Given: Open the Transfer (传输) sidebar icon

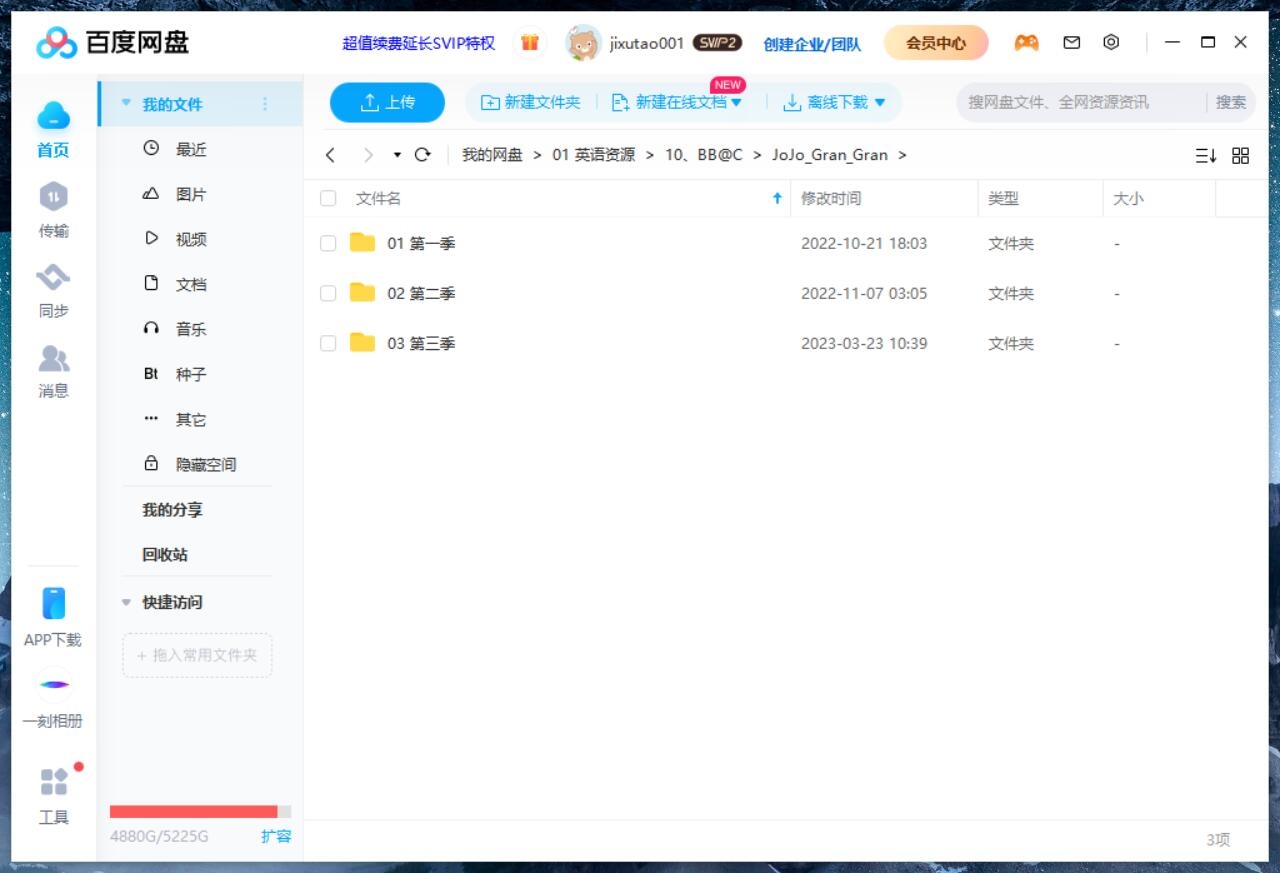Looking at the screenshot, I should [x=53, y=198].
